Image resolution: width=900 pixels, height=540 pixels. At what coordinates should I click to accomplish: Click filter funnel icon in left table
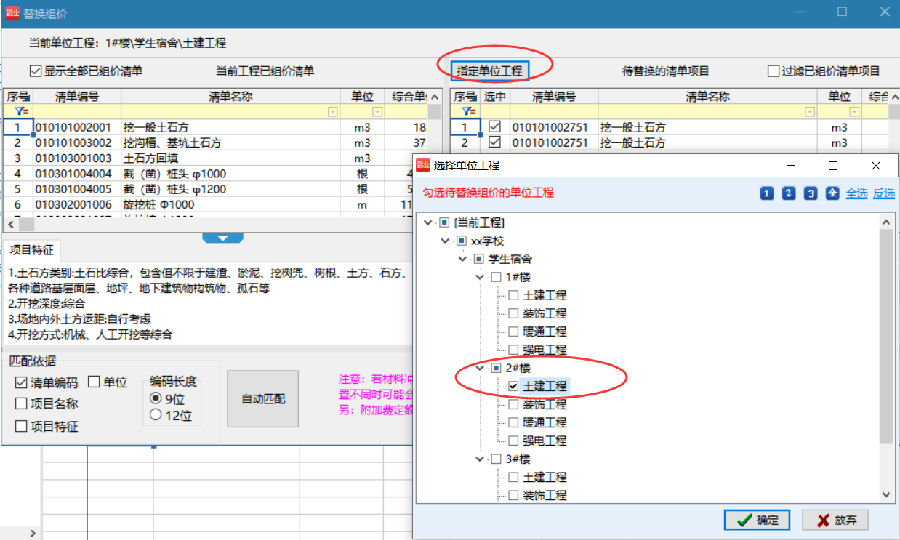[21, 111]
